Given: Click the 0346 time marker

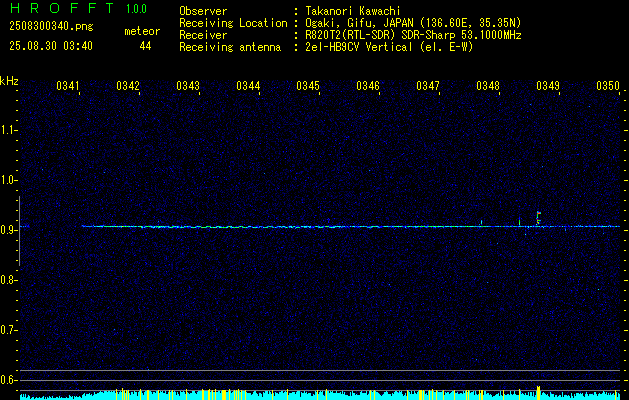Looking at the screenshot, I should [x=368, y=85].
